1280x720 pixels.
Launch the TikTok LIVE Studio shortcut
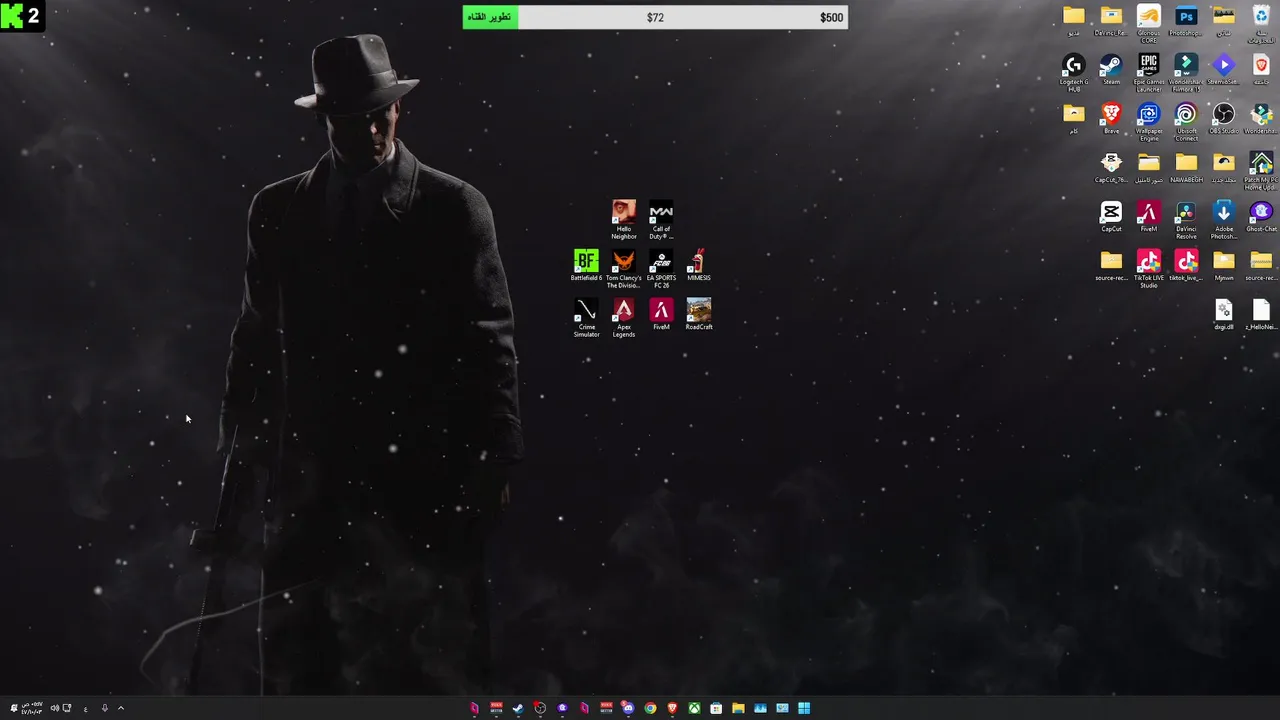click(1149, 268)
